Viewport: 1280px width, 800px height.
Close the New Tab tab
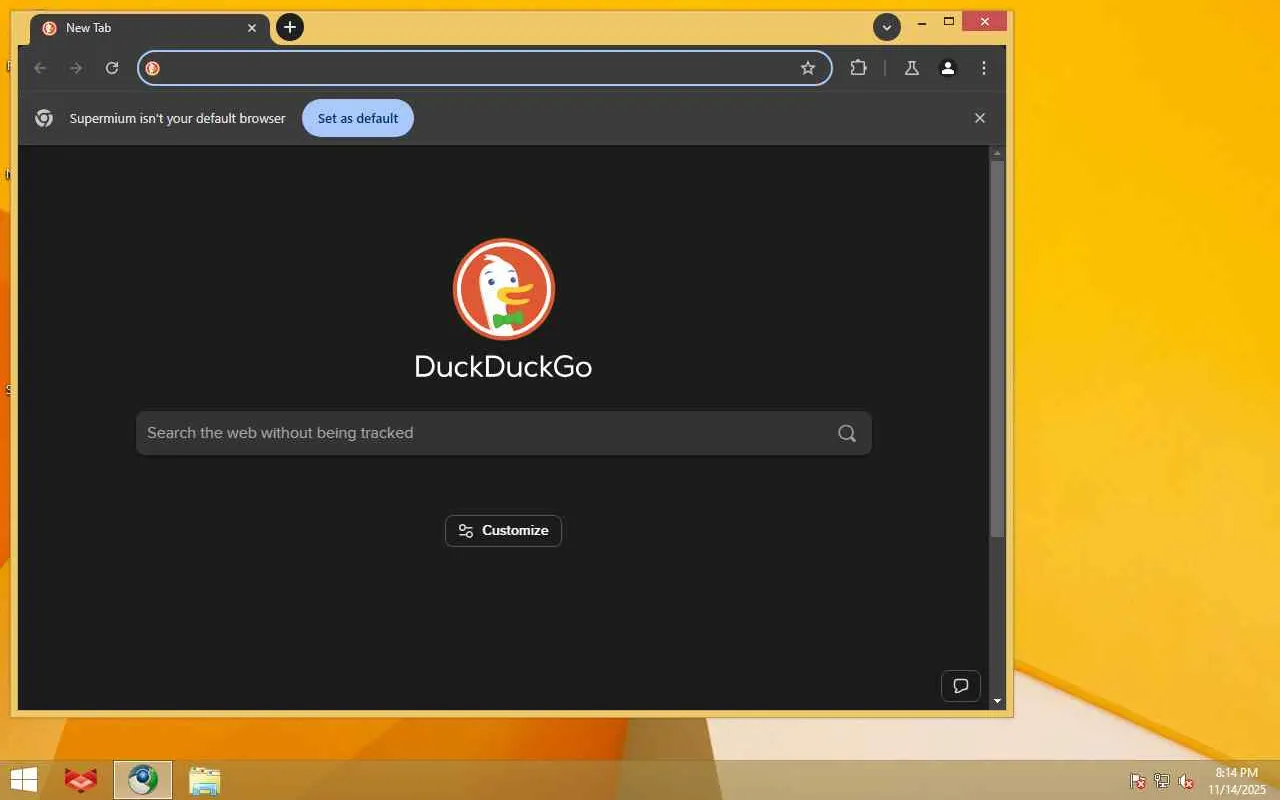pos(252,28)
